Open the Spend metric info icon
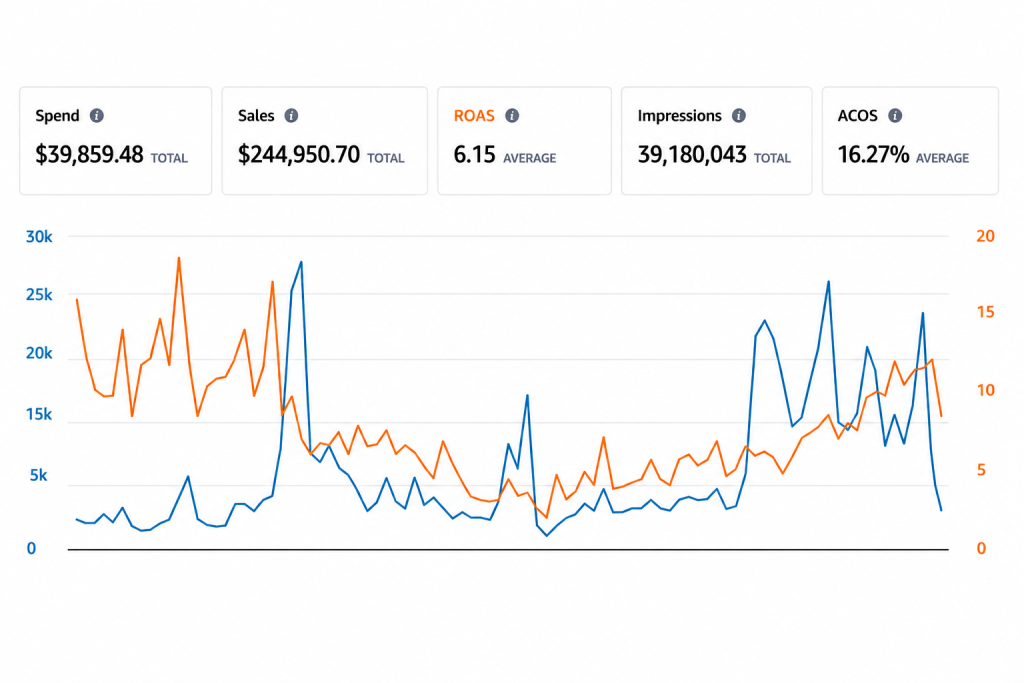The width and height of the screenshot is (1024, 683). click(97, 116)
